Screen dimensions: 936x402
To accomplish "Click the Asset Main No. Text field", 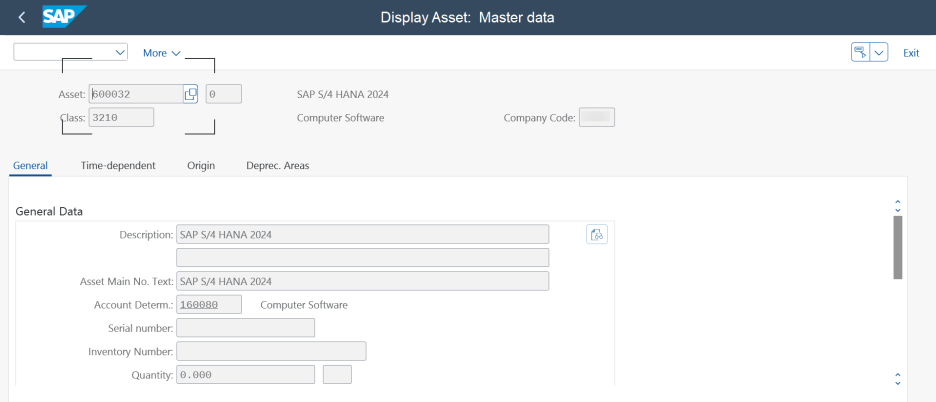I will (x=362, y=281).
